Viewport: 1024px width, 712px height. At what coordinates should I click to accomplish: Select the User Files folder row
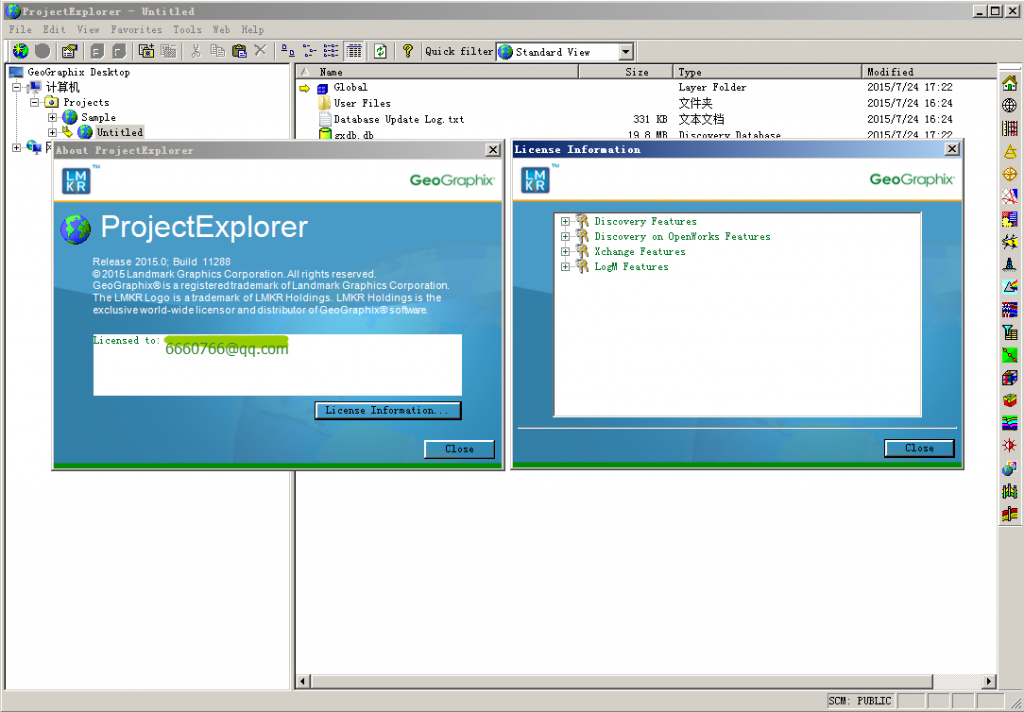[362, 103]
